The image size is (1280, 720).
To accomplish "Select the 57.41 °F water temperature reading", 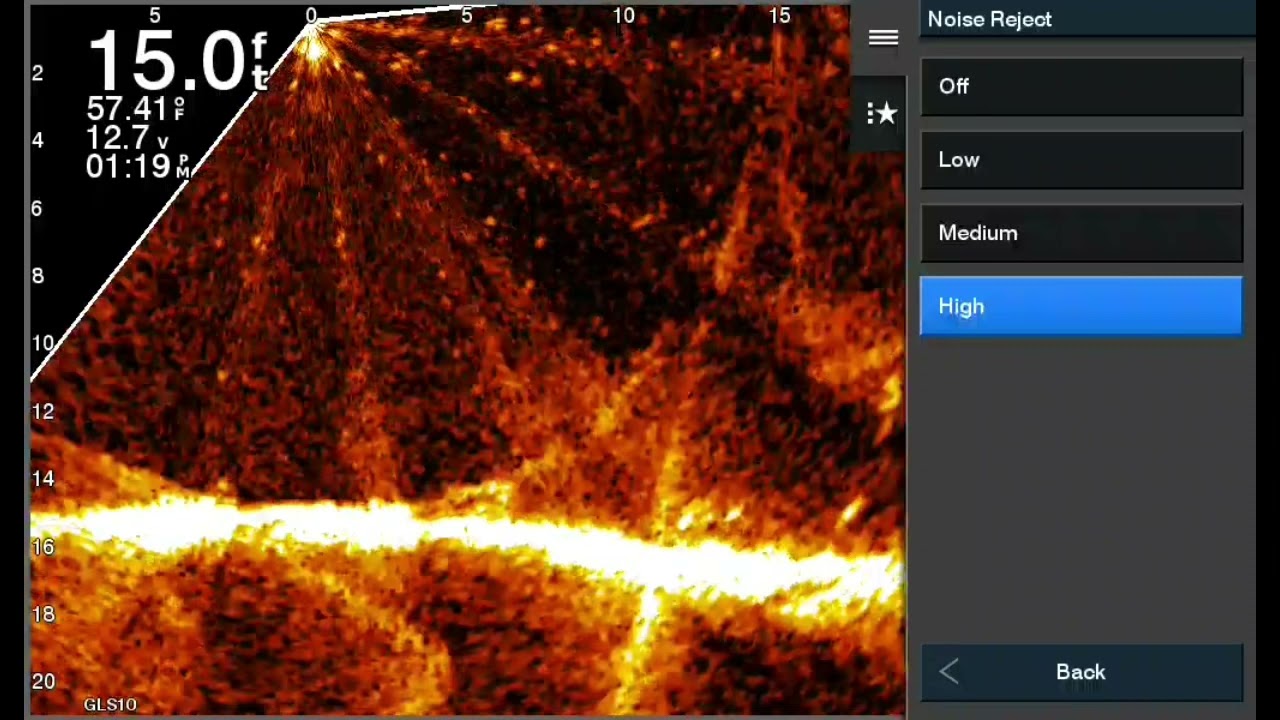I will tap(136, 108).
